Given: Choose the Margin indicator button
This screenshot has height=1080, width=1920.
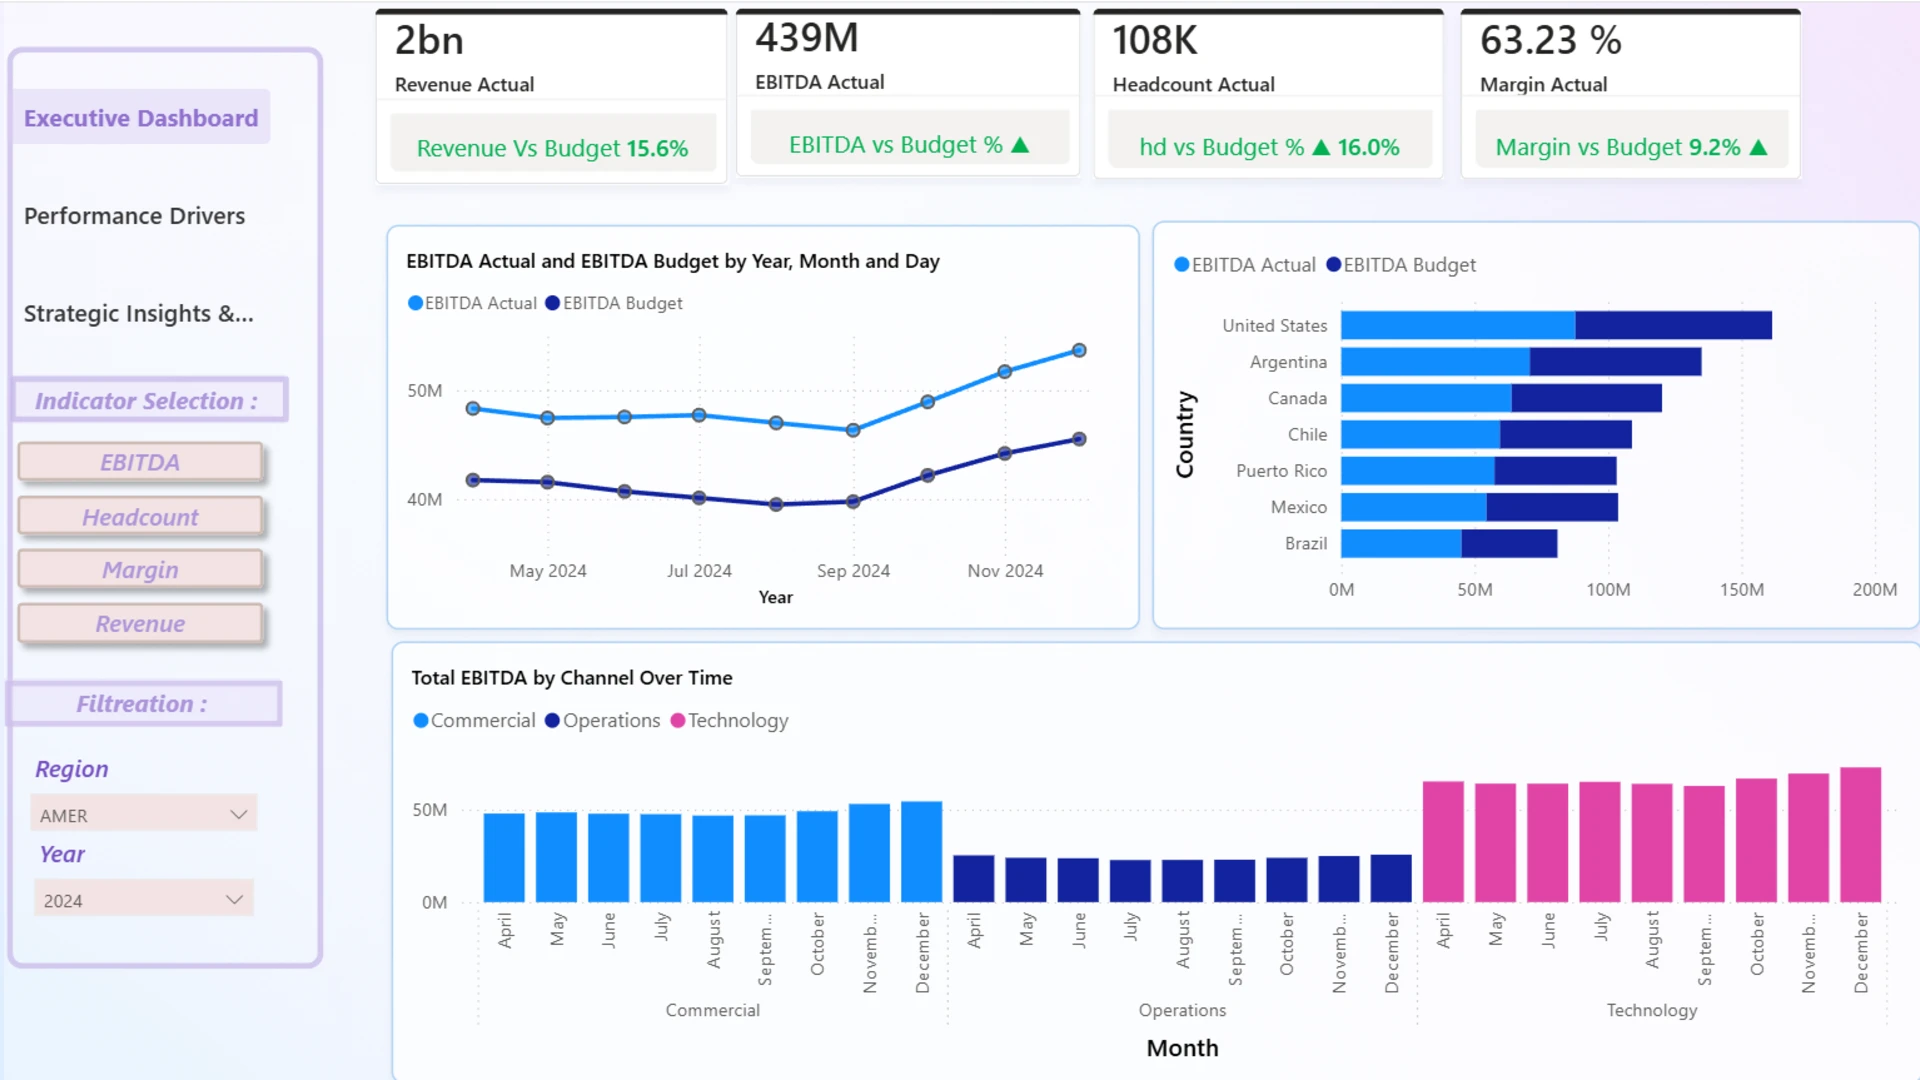Looking at the screenshot, I should pos(140,570).
